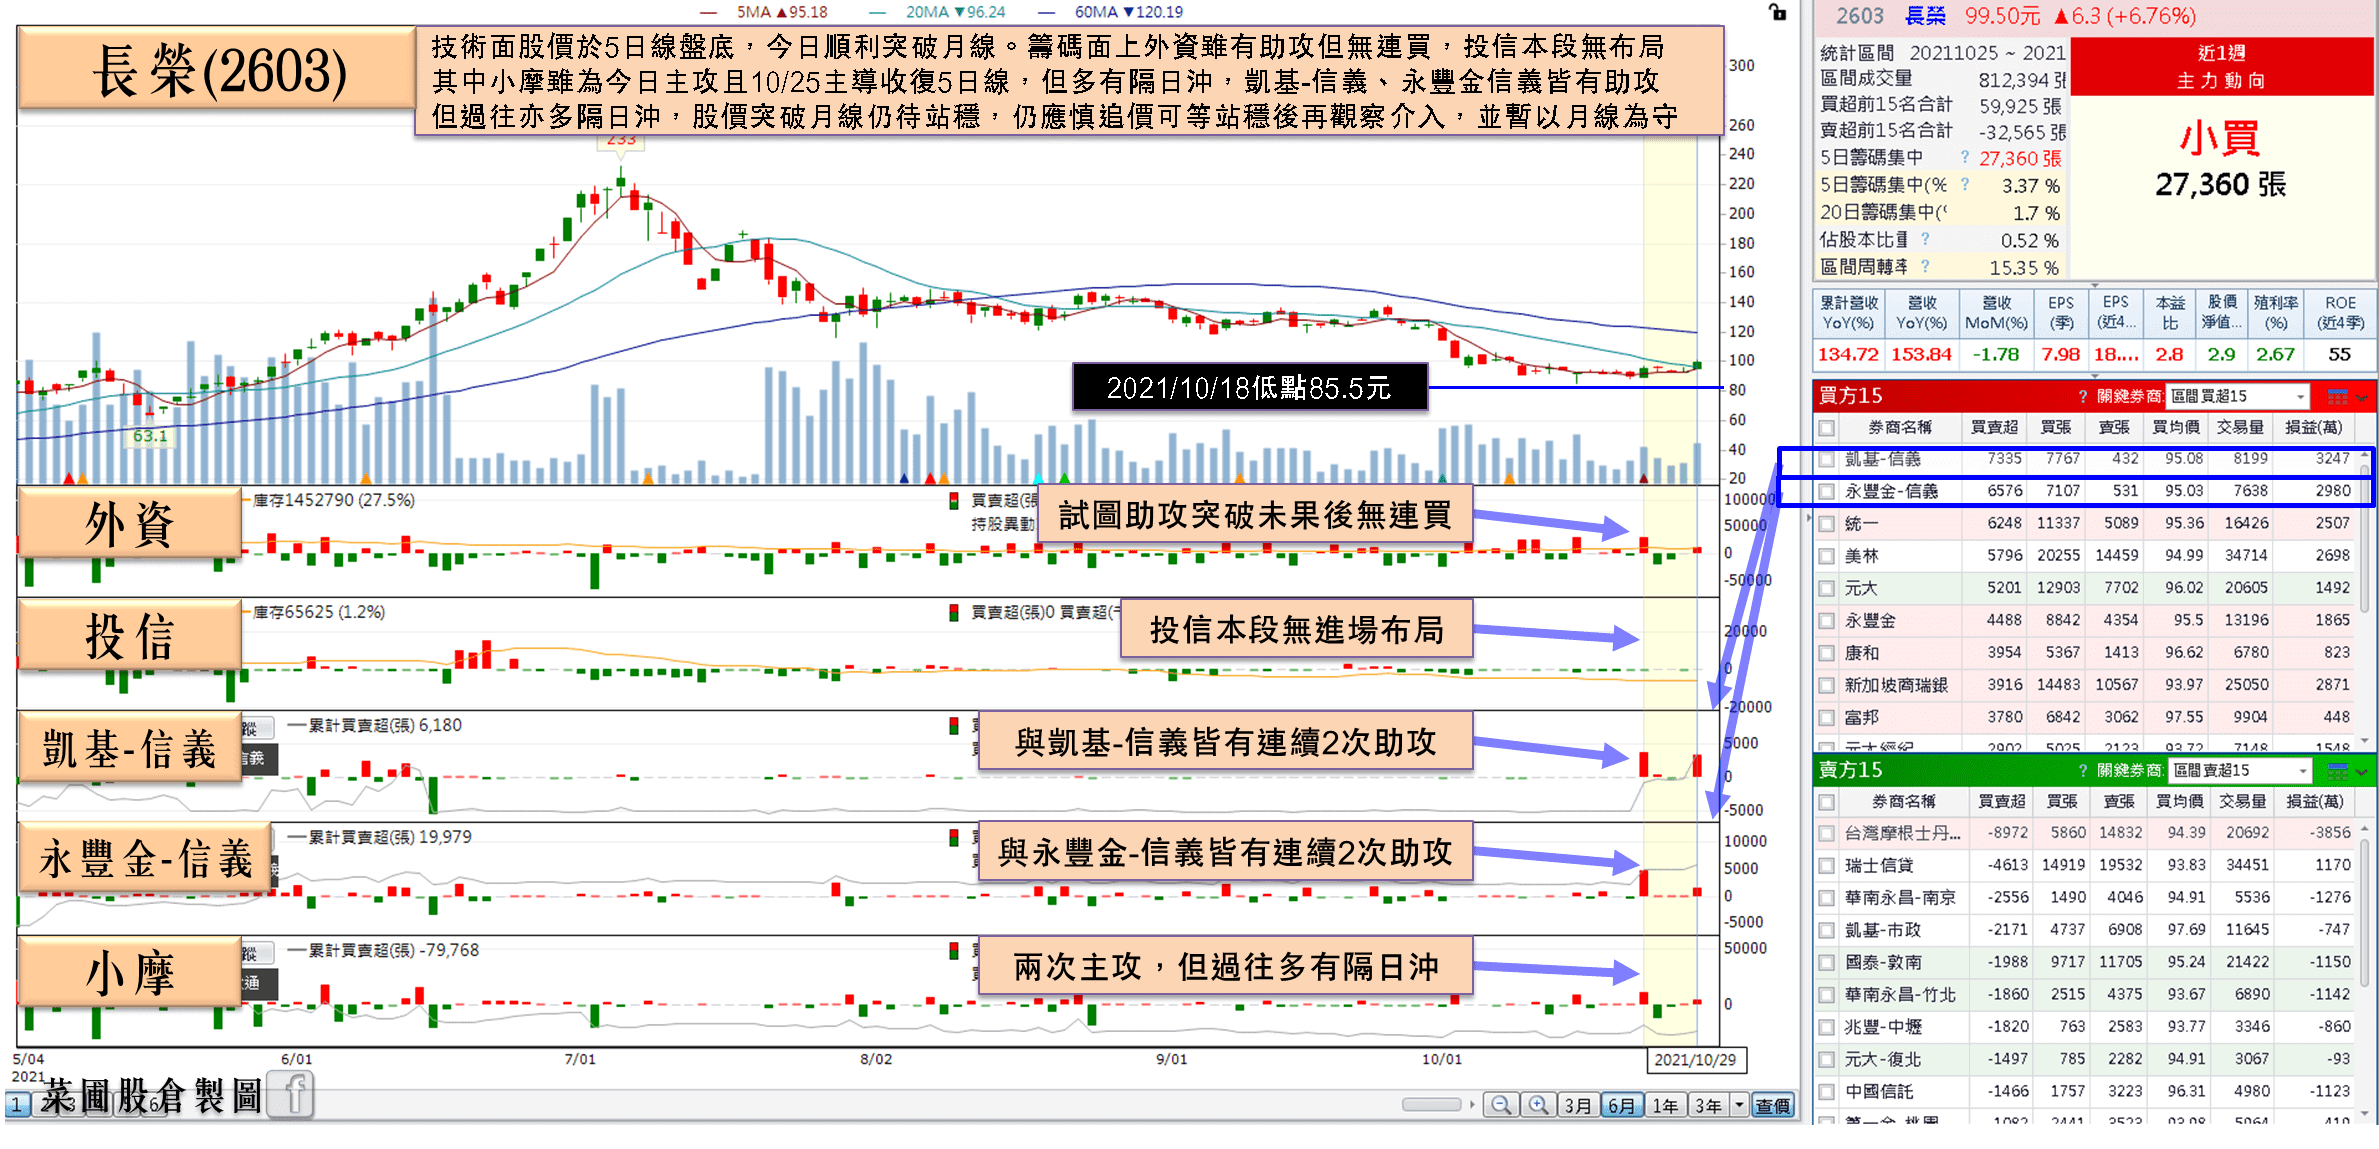Sort sellers table by 券商名稱 column
The width and height of the screenshot is (2379, 1149).
pos(1904,802)
